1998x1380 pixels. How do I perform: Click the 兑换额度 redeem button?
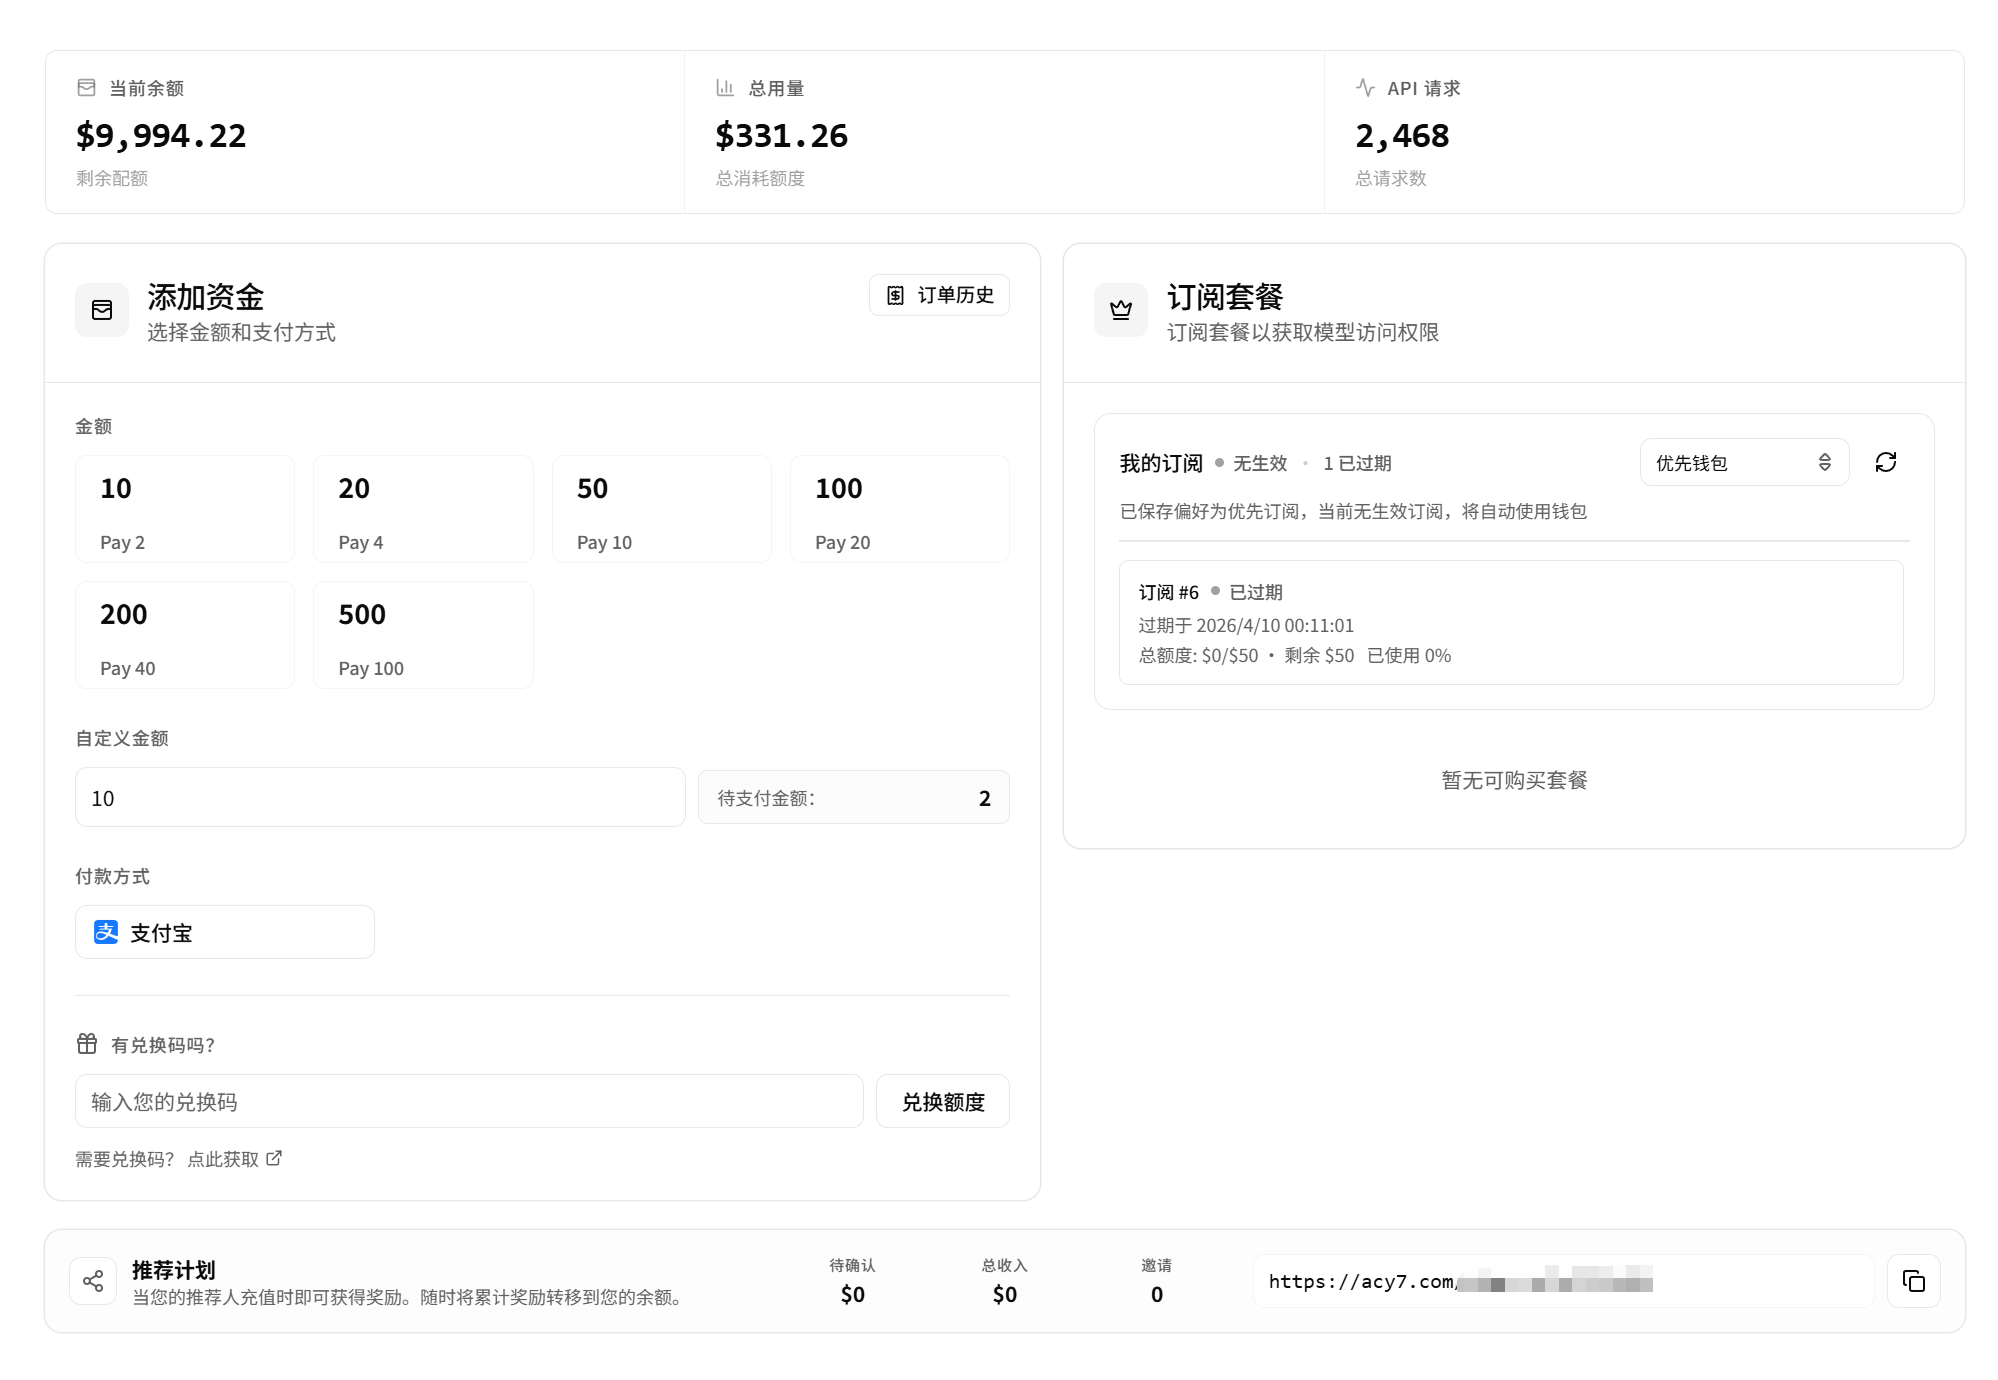943,1101
